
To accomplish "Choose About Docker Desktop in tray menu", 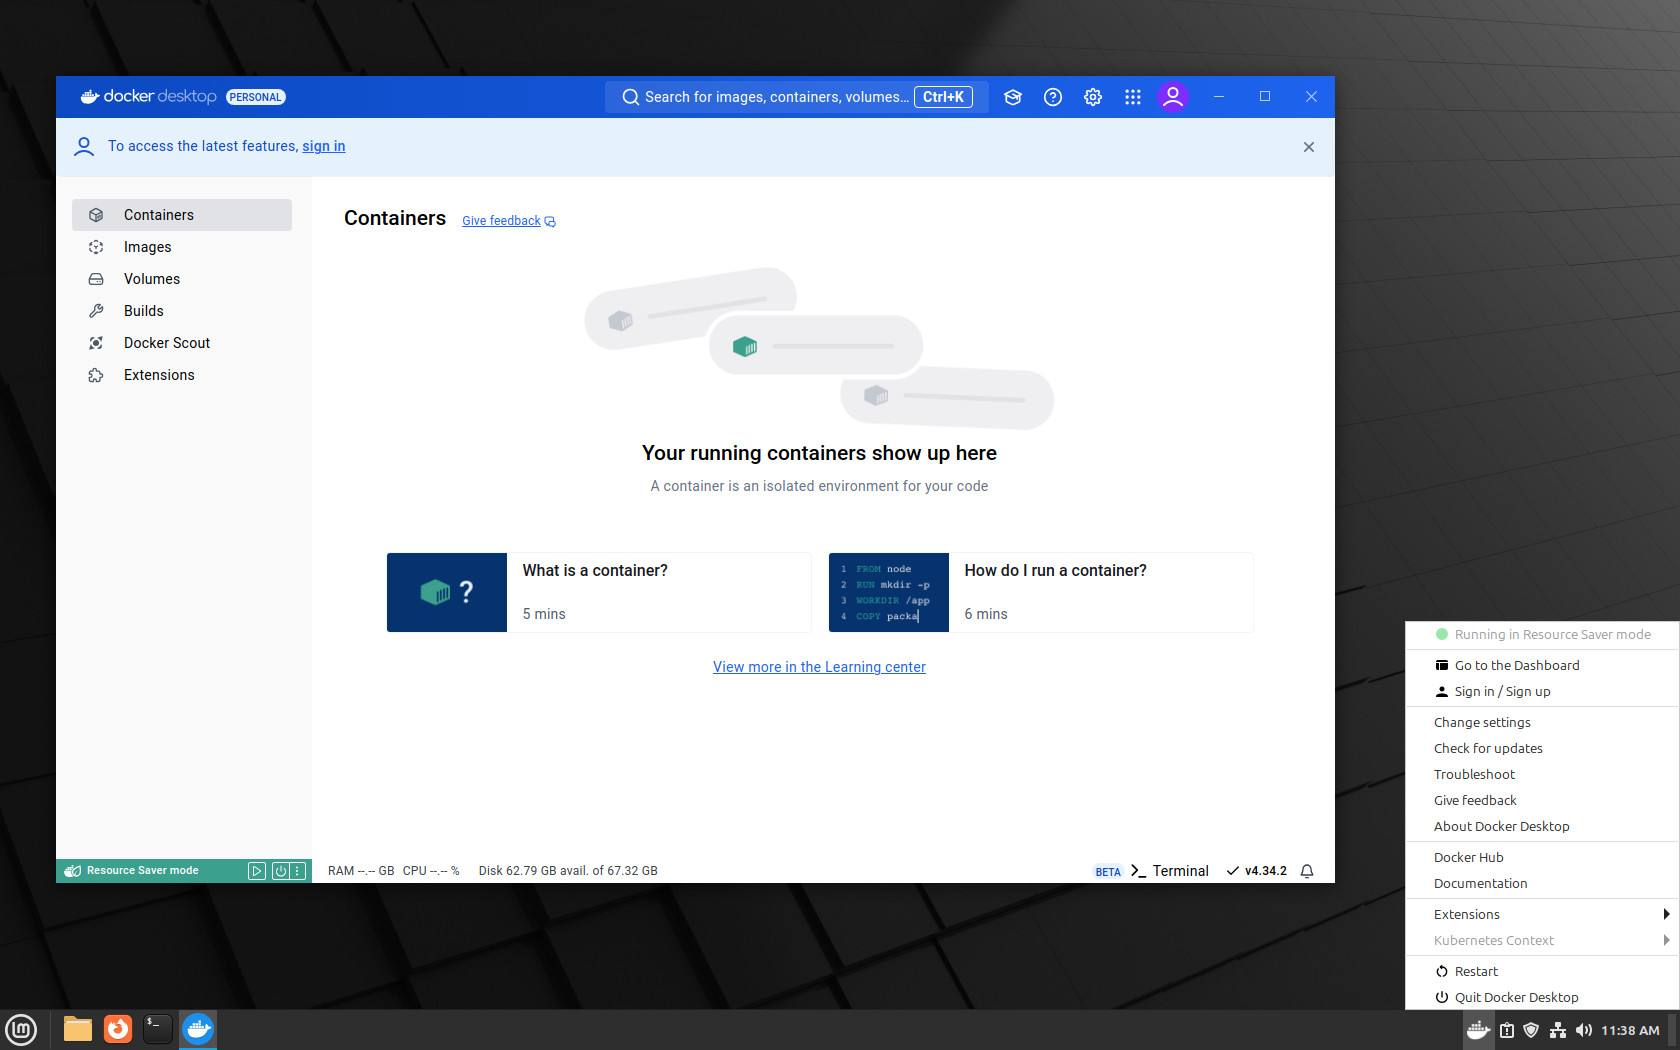I will point(1542,826).
